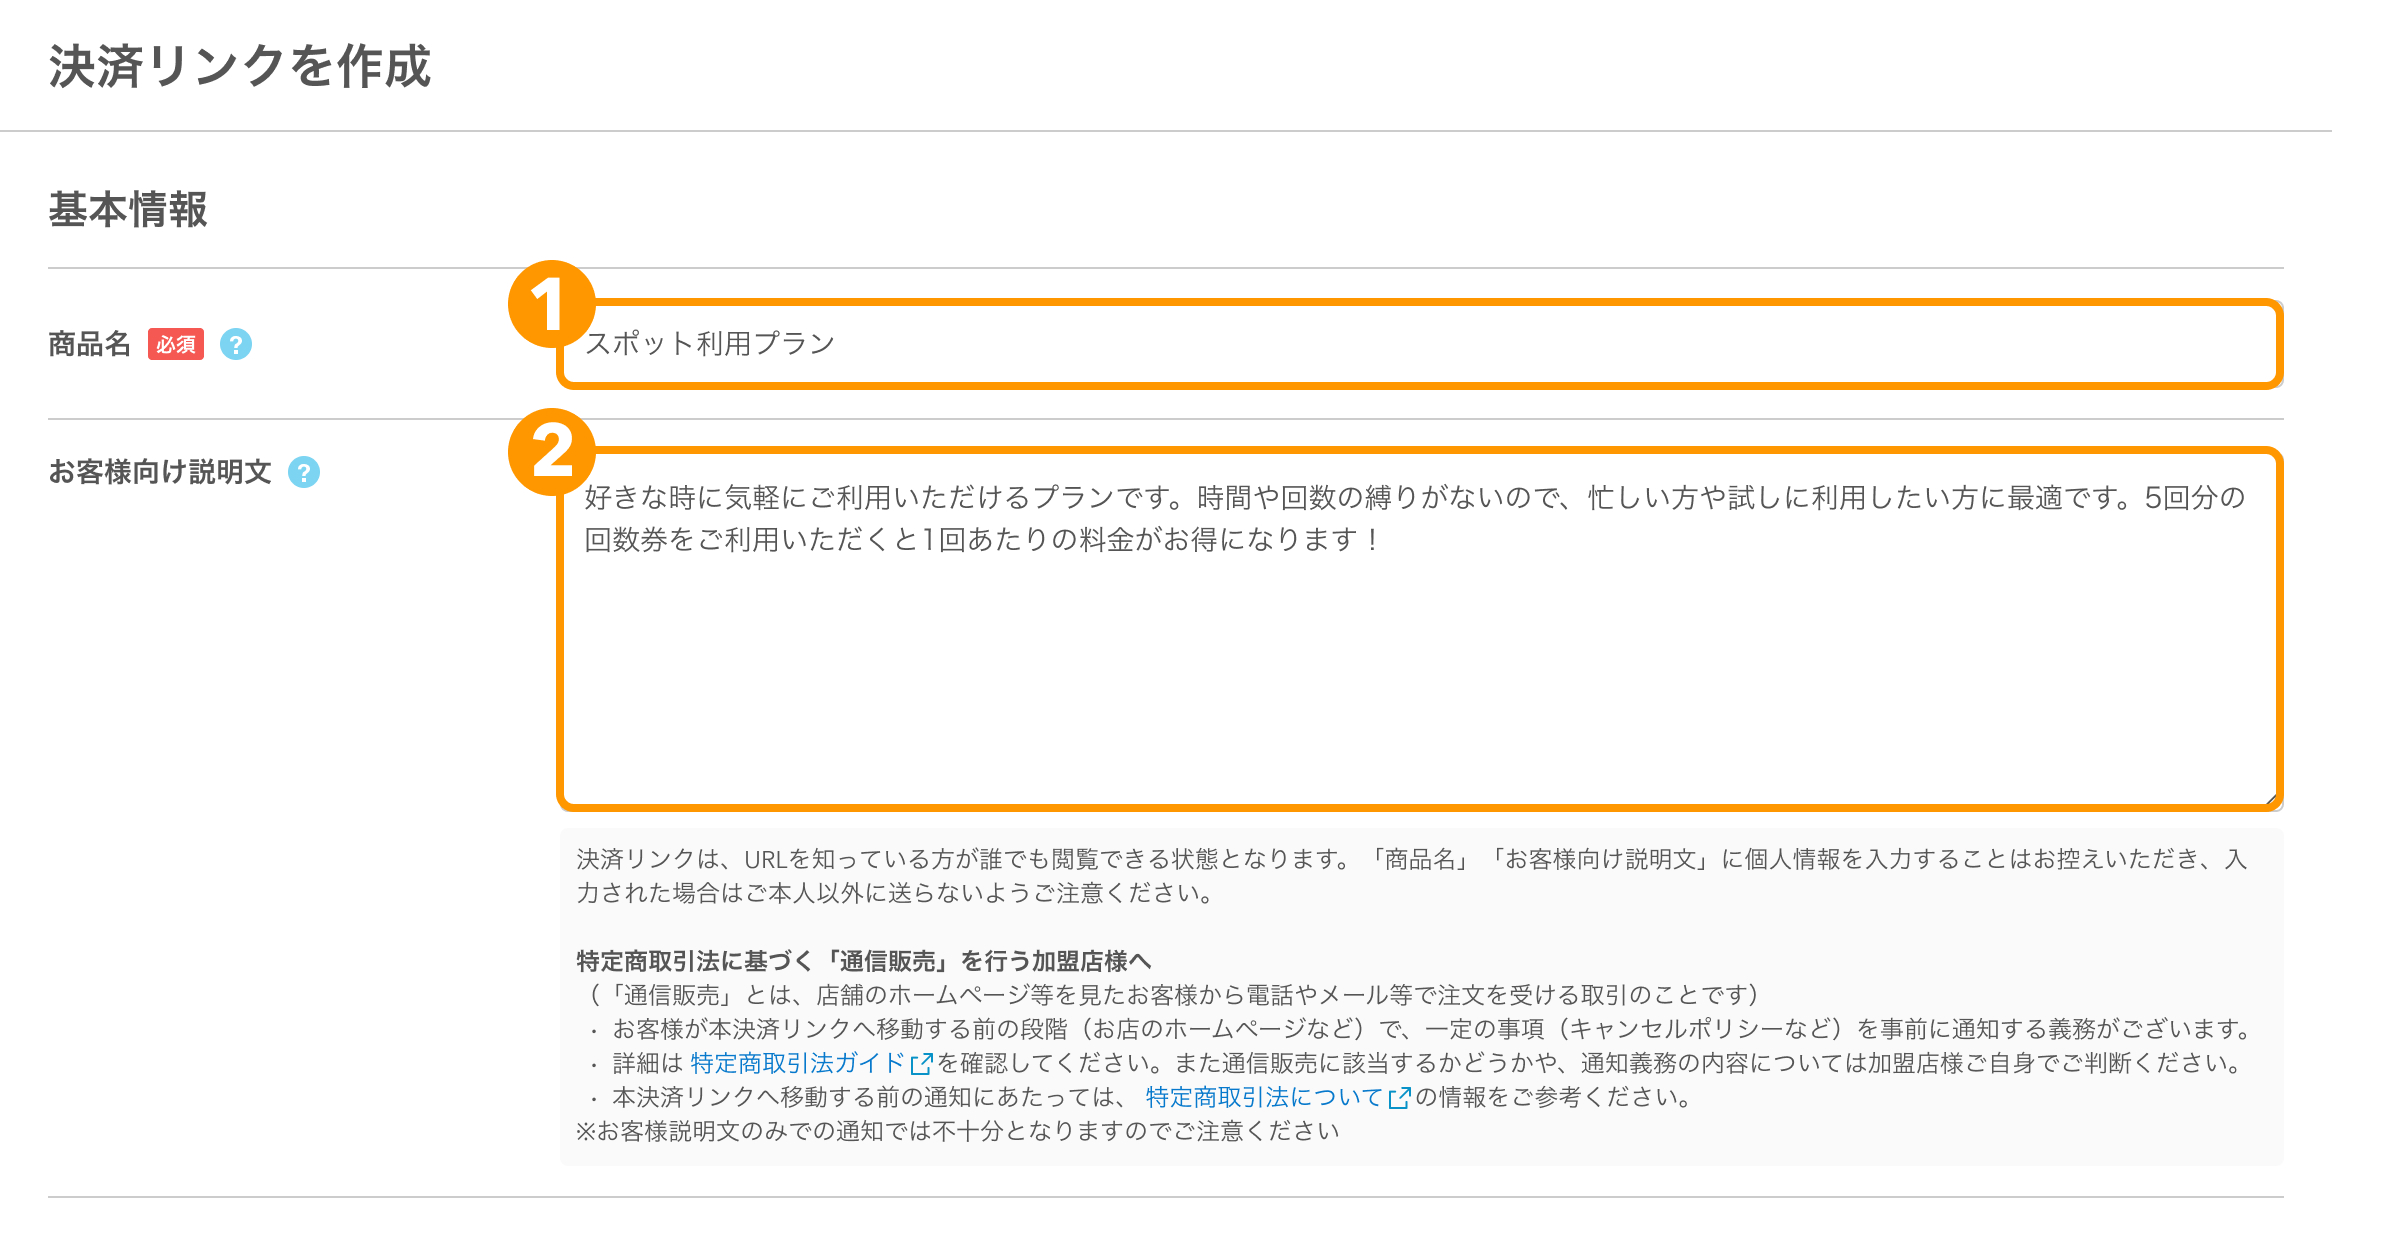Open the 特定商取引法ガイド link
2384x1260 pixels.
click(797, 1063)
